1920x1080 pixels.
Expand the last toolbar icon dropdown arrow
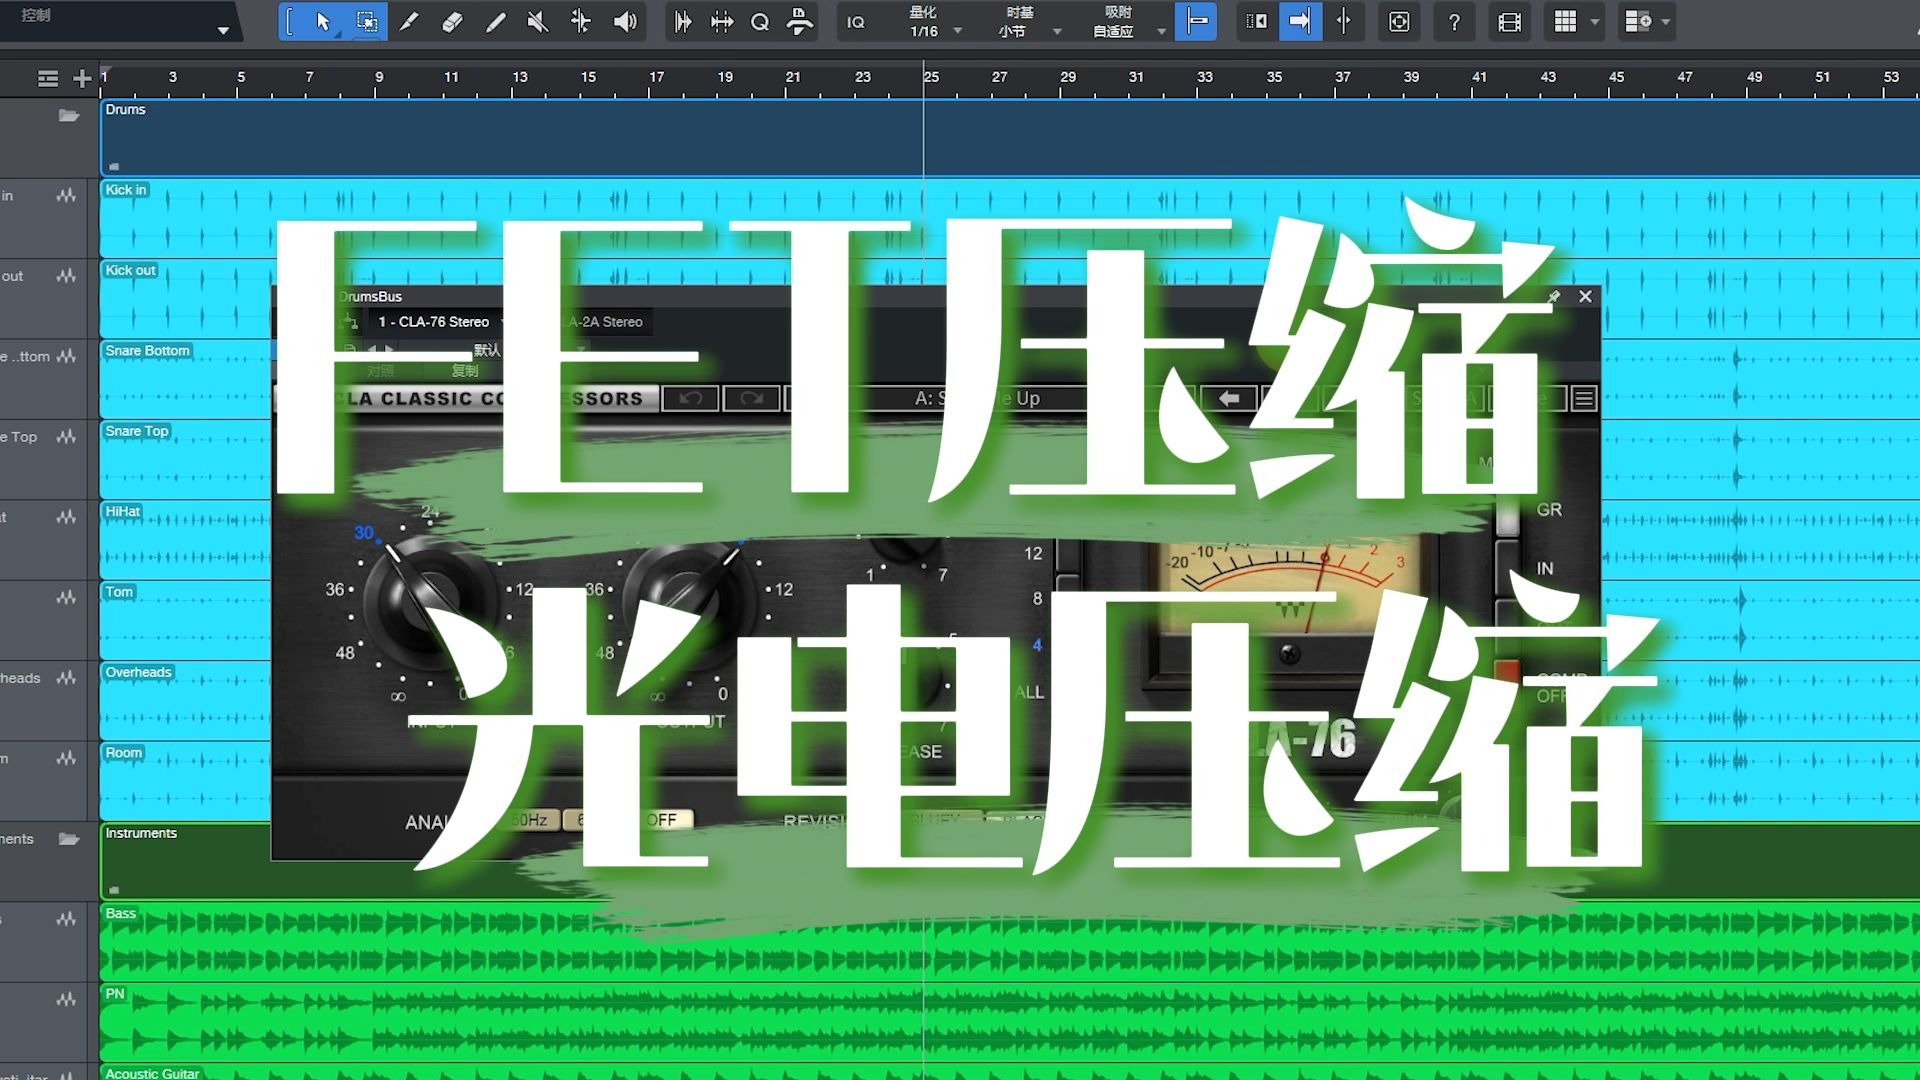(1666, 22)
